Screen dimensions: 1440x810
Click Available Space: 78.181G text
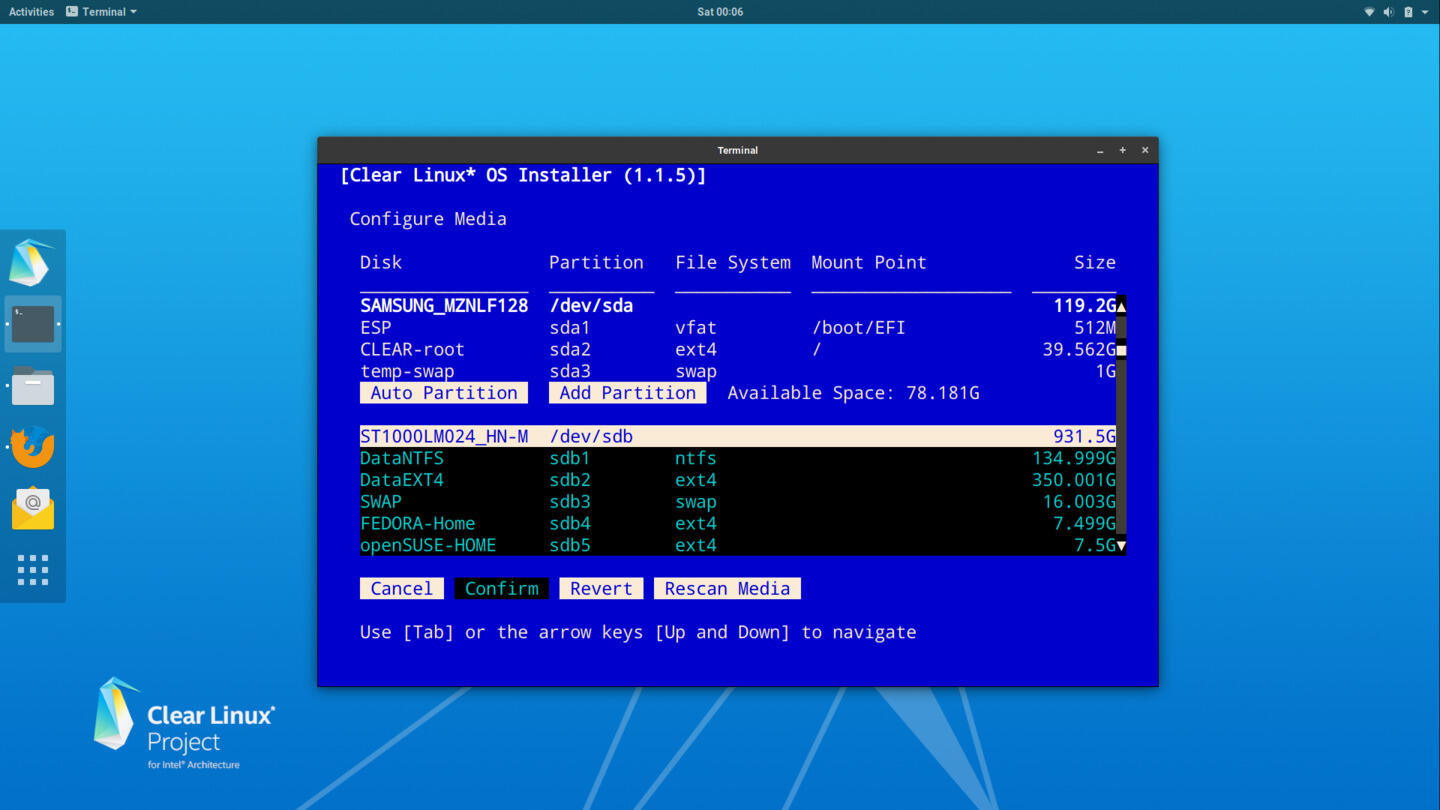(853, 393)
